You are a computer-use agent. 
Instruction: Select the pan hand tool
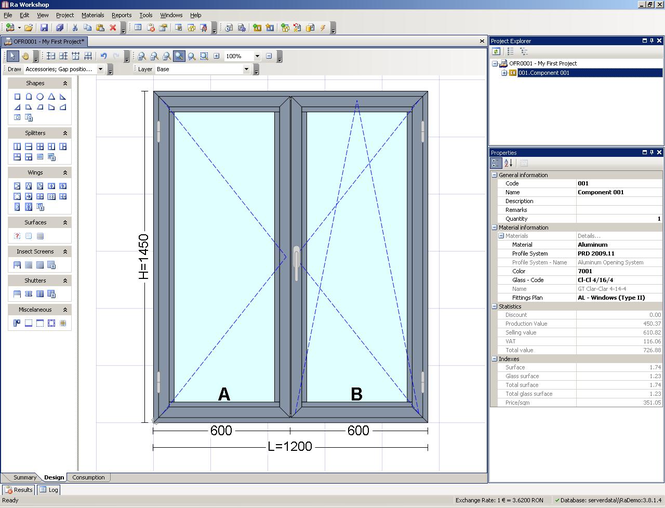[25, 57]
